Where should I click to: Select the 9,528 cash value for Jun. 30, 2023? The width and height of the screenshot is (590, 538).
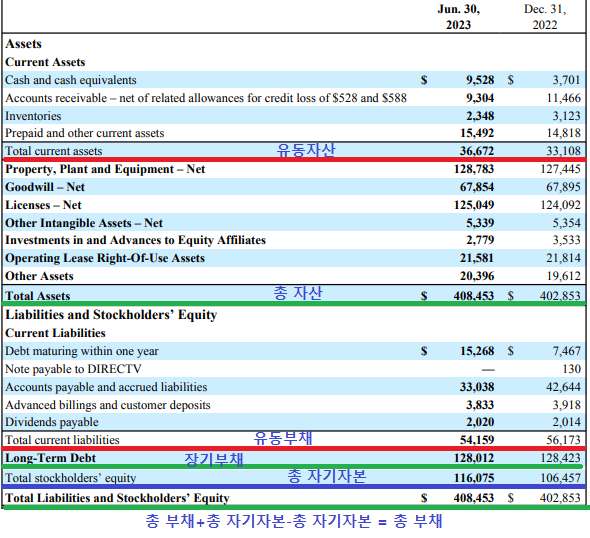(480, 80)
